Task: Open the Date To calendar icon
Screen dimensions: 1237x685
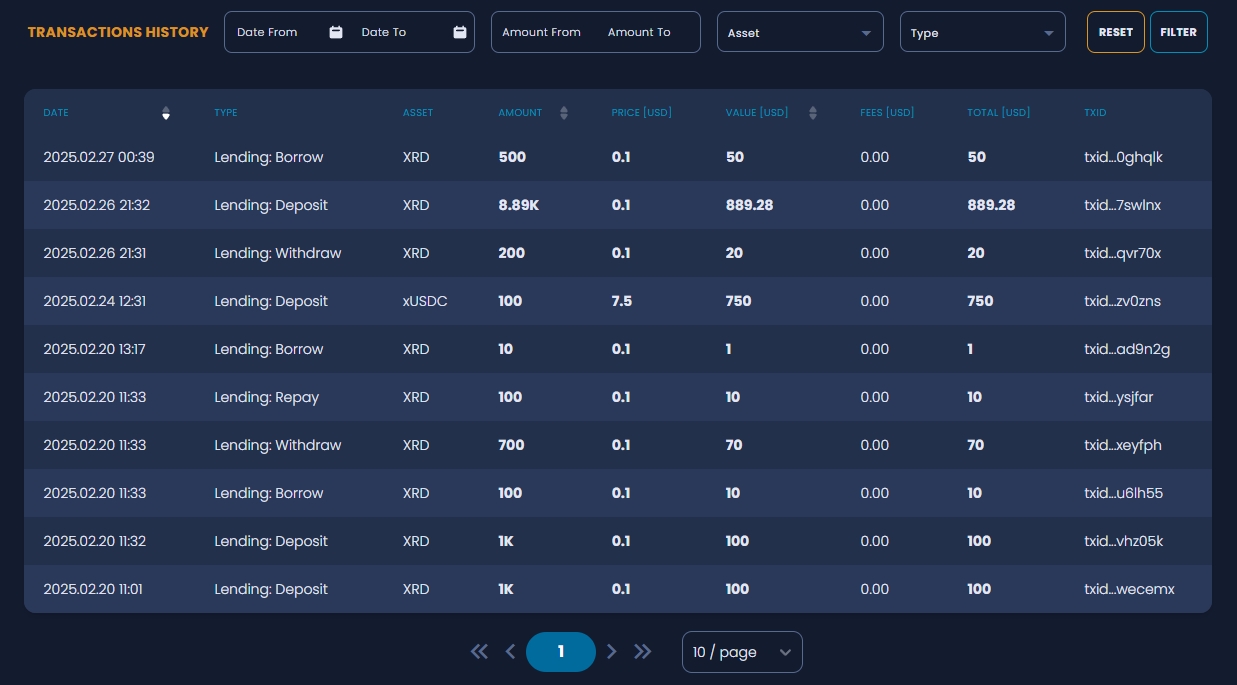Action: click(x=460, y=32)
